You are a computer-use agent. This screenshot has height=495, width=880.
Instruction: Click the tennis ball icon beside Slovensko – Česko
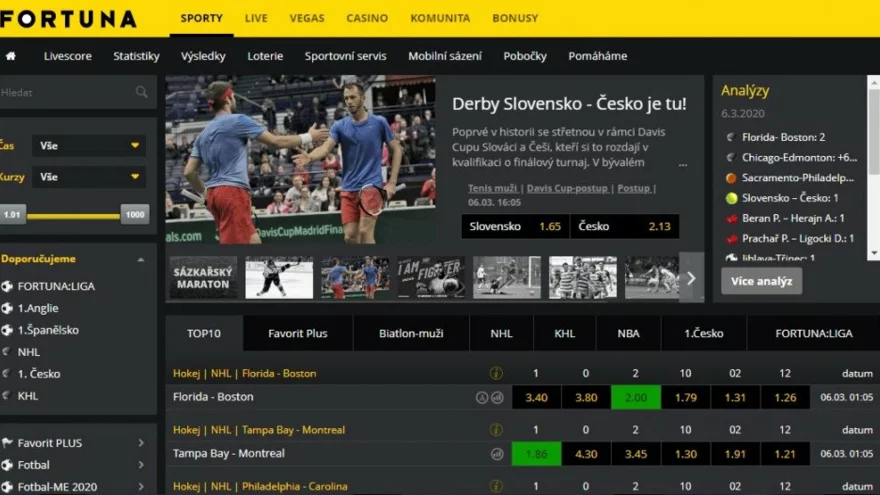coord(731,198)
